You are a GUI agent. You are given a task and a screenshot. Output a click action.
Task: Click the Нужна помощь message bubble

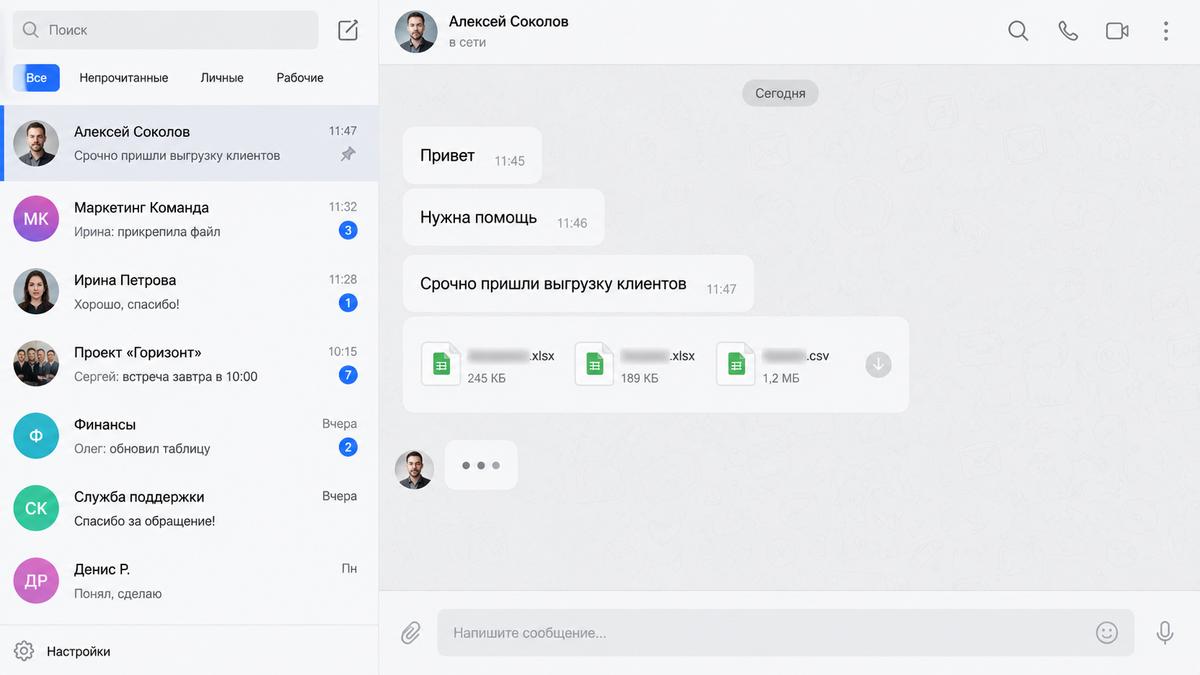(x=503, y=218)
